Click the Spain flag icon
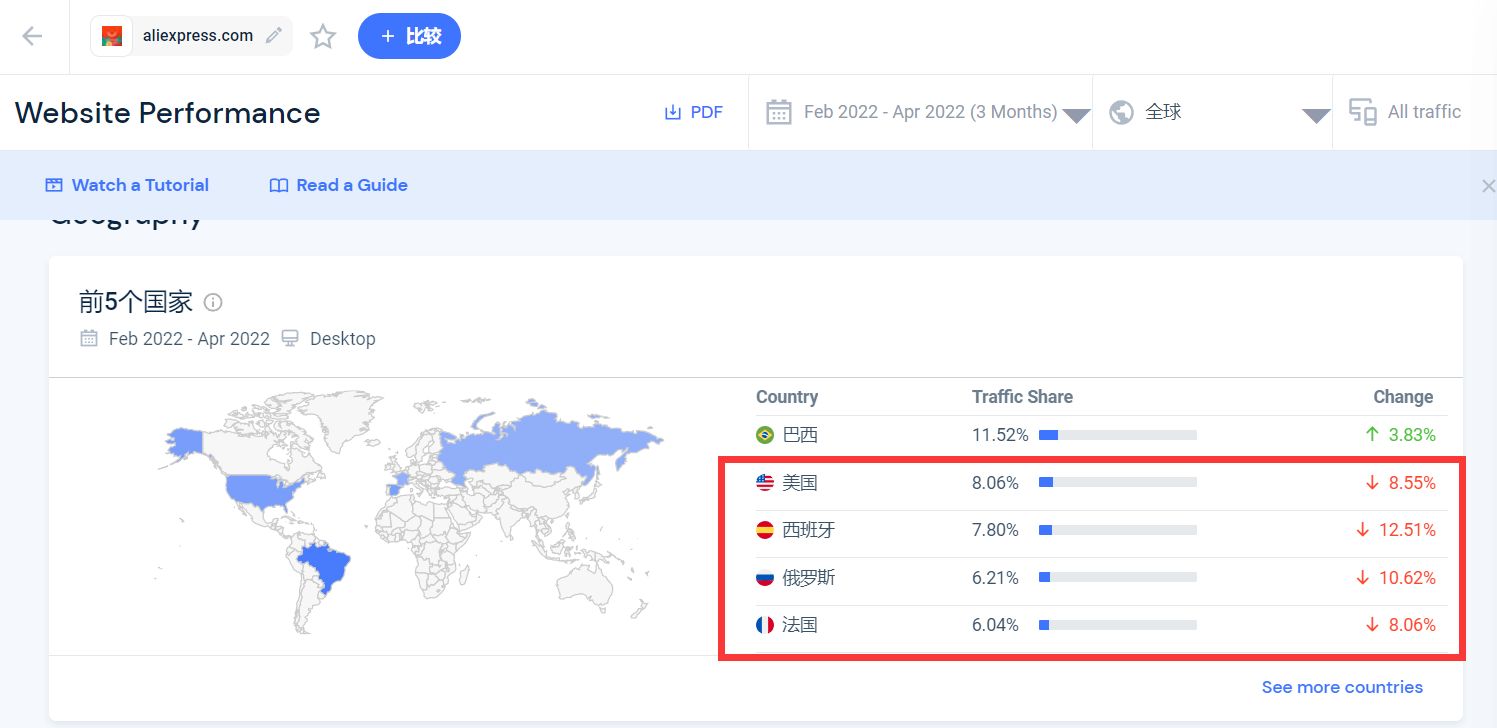 765,530
